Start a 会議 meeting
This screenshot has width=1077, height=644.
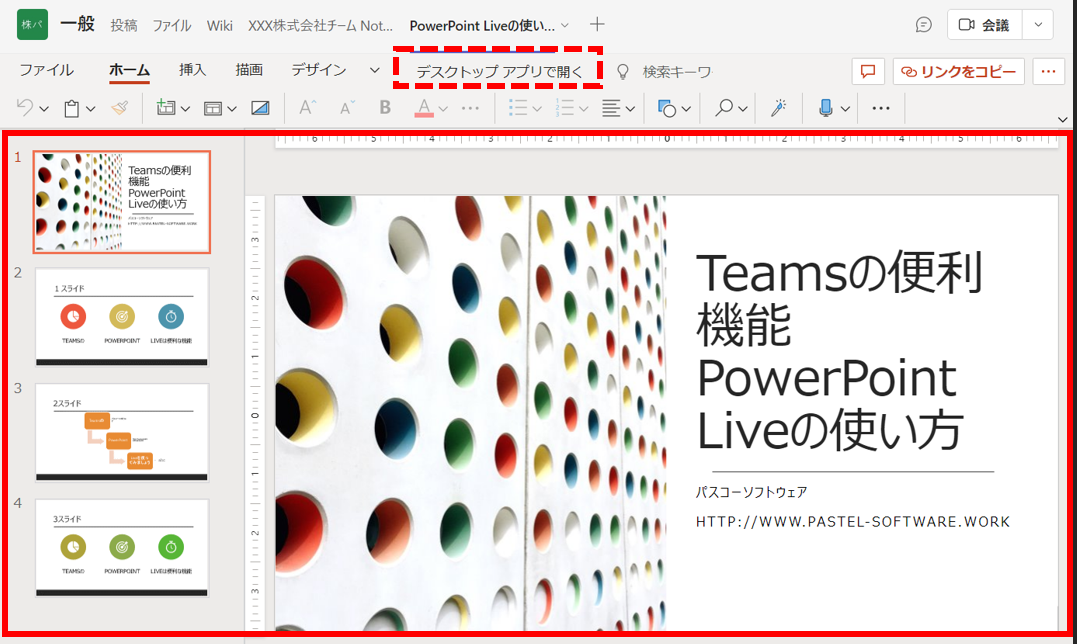pos(984,25)
